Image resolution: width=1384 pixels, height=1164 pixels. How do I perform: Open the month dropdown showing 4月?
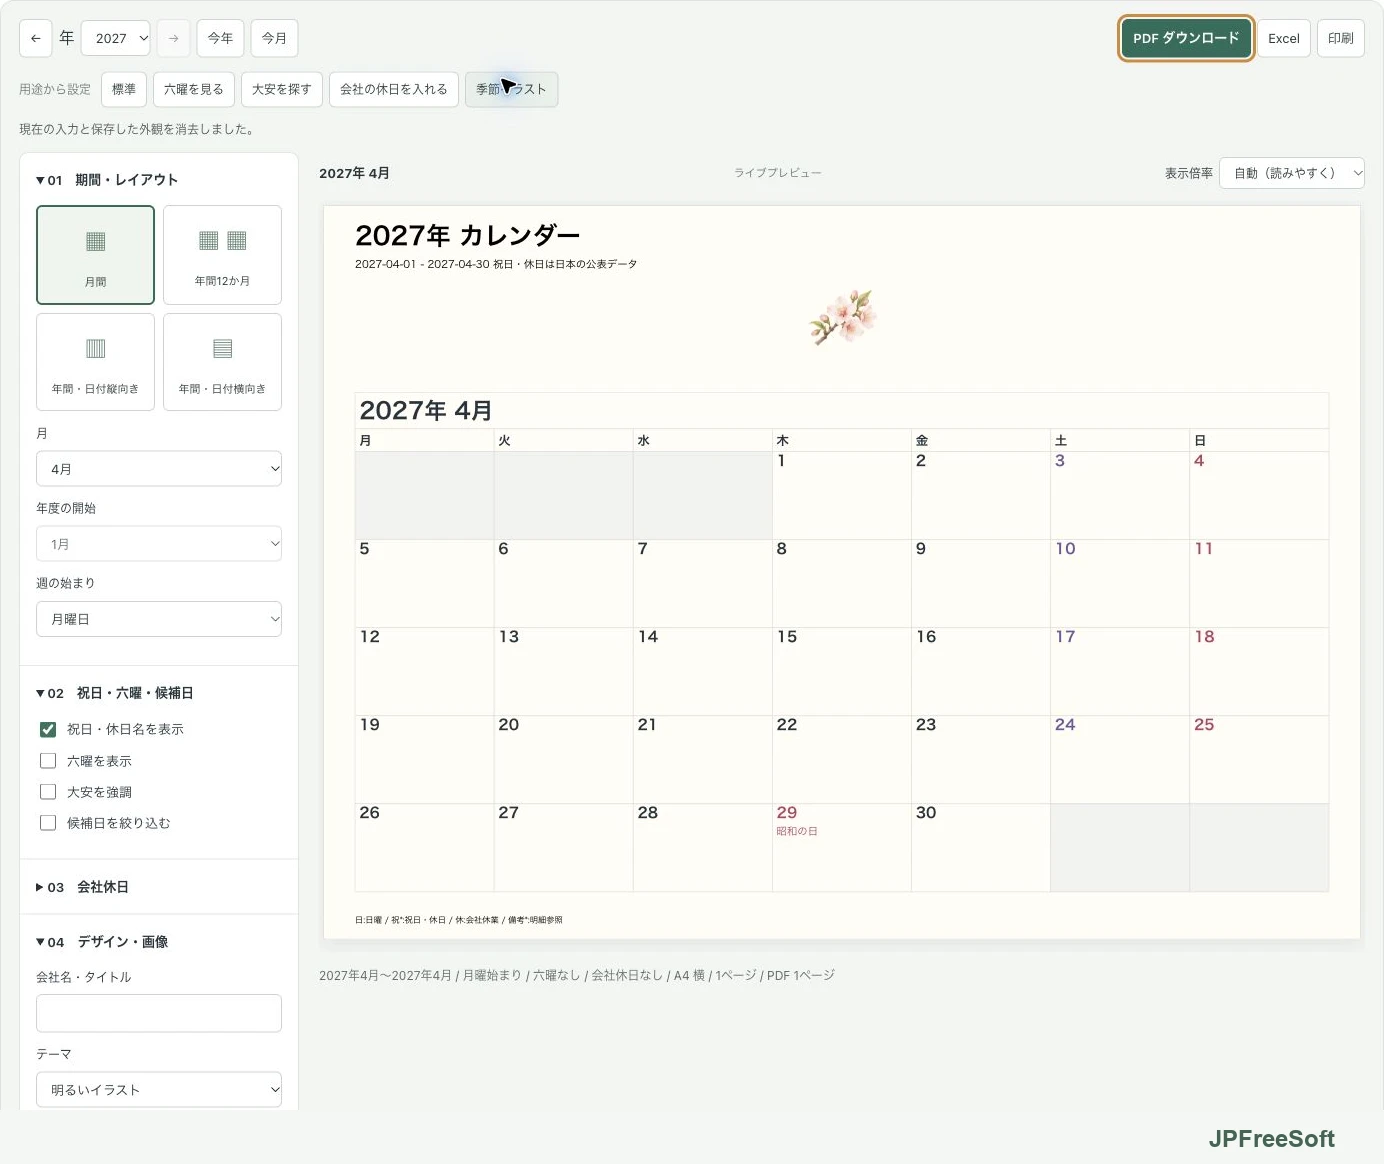[159, 469]
